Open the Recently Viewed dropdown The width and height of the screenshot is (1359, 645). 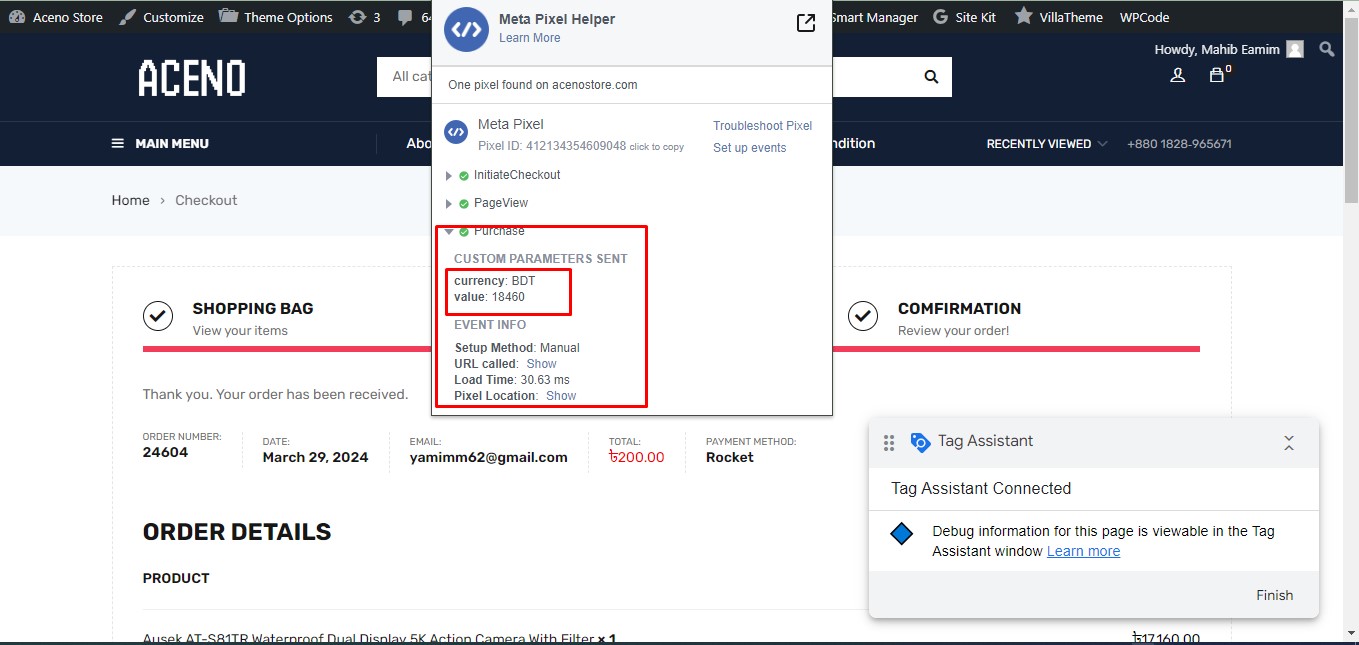tap(1046, 144)
